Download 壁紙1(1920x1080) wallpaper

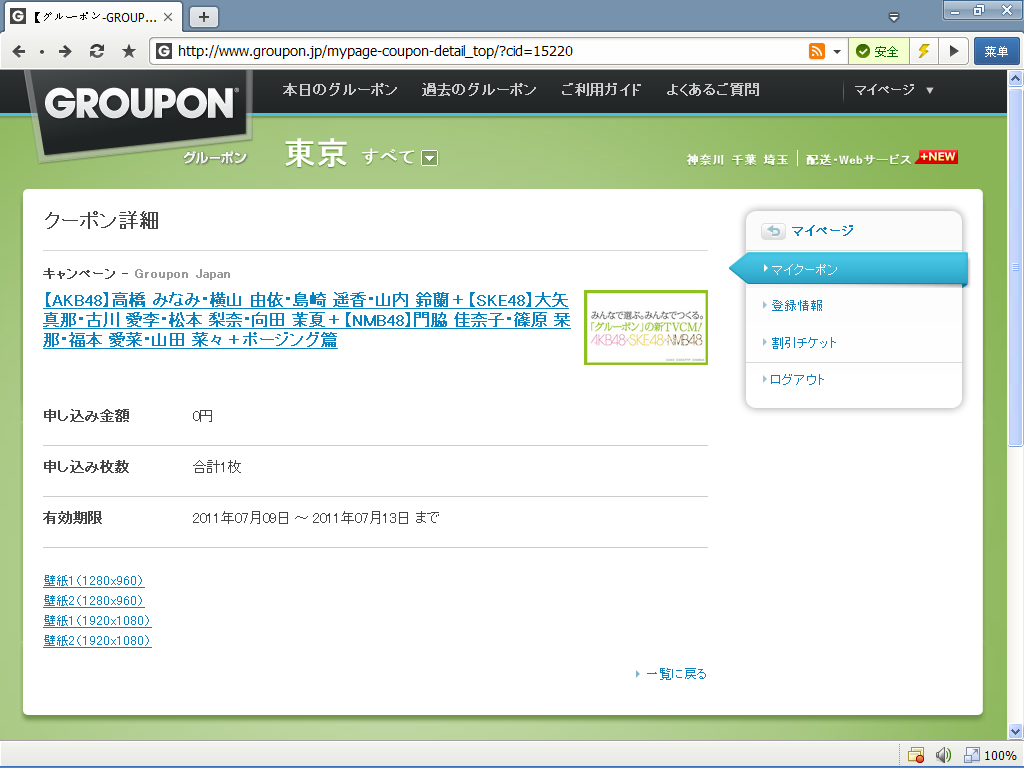[x=97, y=620]
